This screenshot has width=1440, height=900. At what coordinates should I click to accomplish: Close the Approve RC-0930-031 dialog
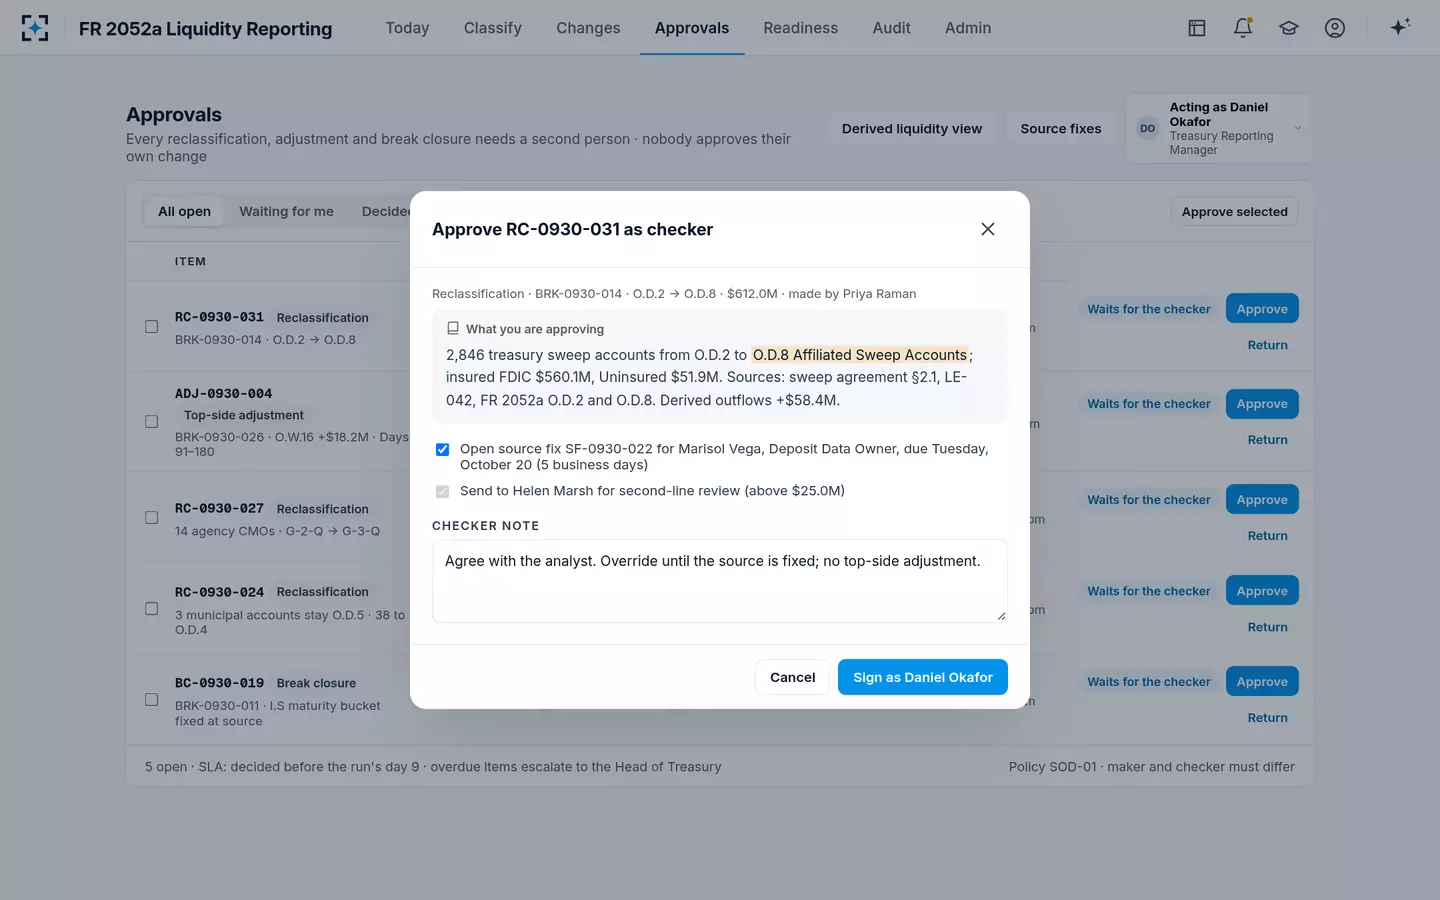click(x=988, y=229)
